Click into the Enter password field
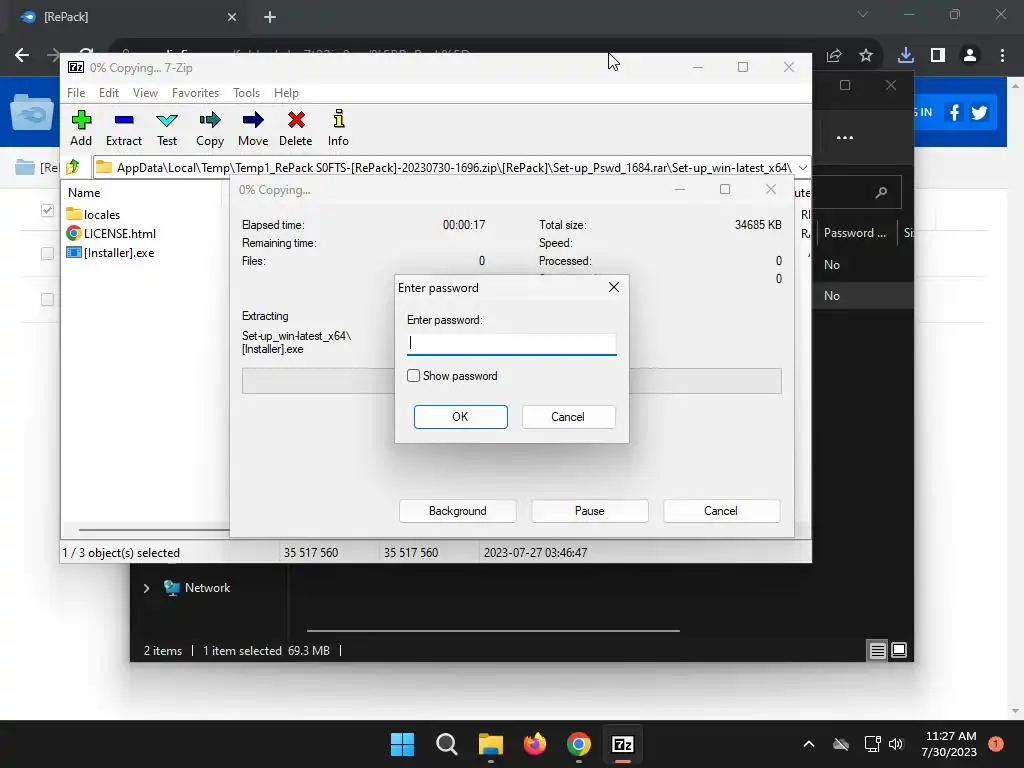The image size is (1024, 768). [x=511, y=344]
